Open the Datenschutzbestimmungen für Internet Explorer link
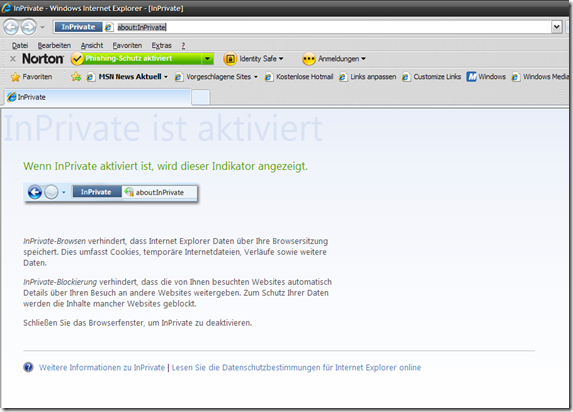Viewport: 573px width, 412px height. point(296,367)
